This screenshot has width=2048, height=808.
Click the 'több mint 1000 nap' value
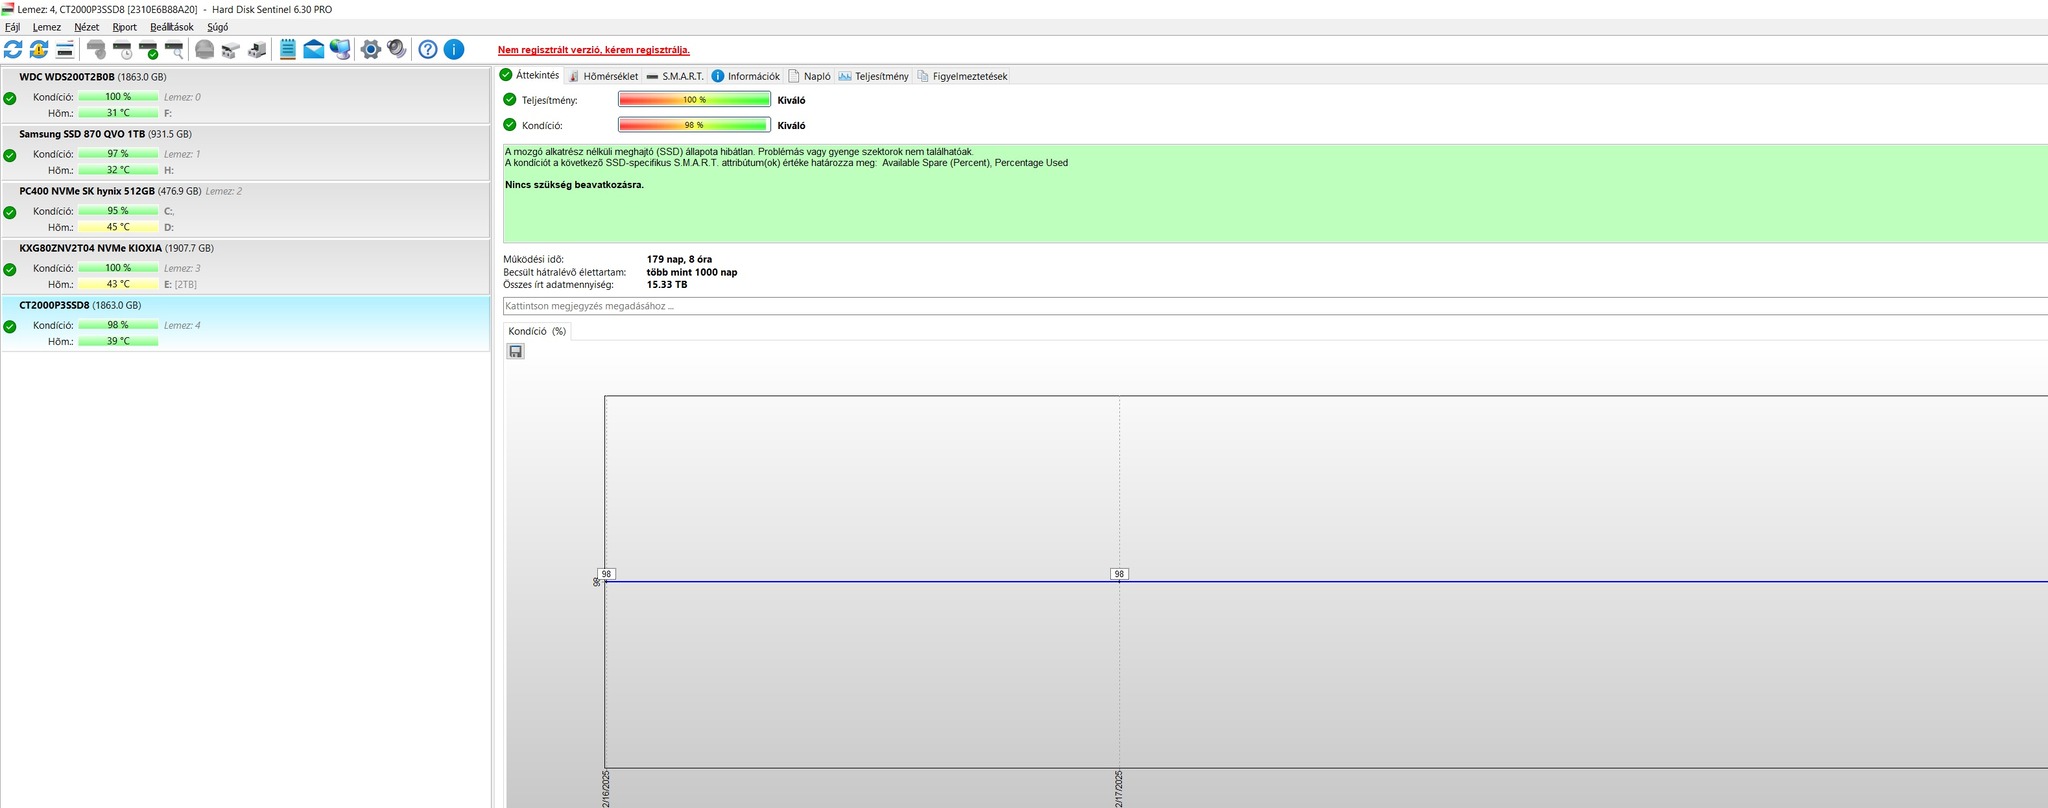coord(692,272)
